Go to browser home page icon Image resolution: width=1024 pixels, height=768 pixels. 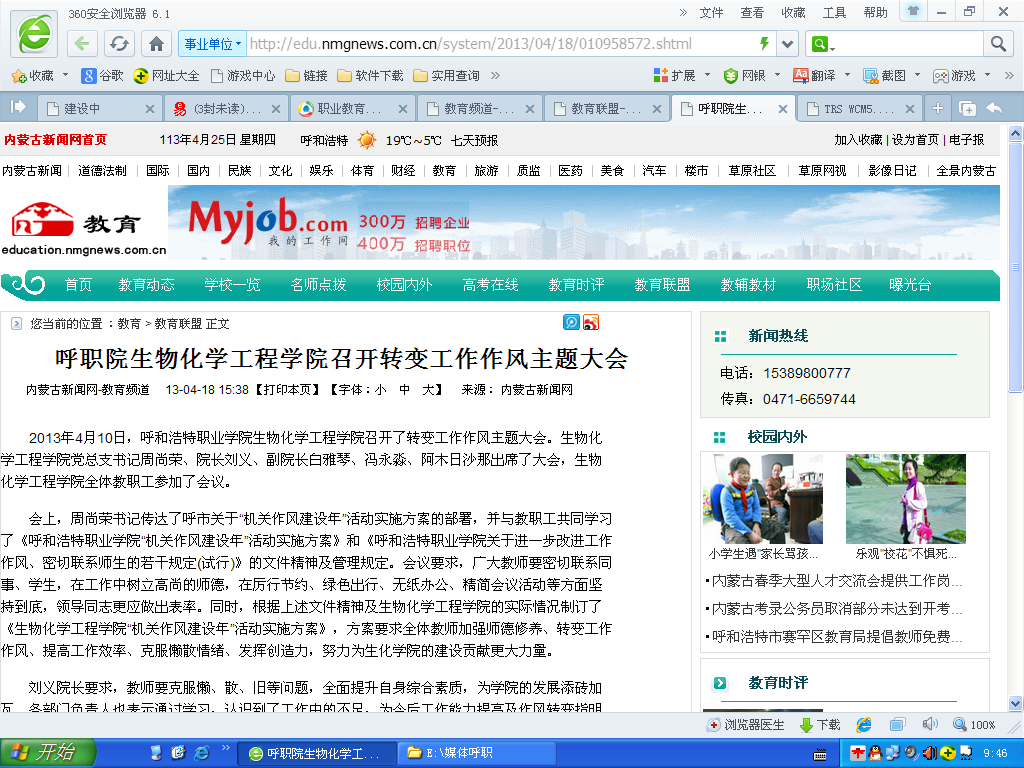[156, 44]
